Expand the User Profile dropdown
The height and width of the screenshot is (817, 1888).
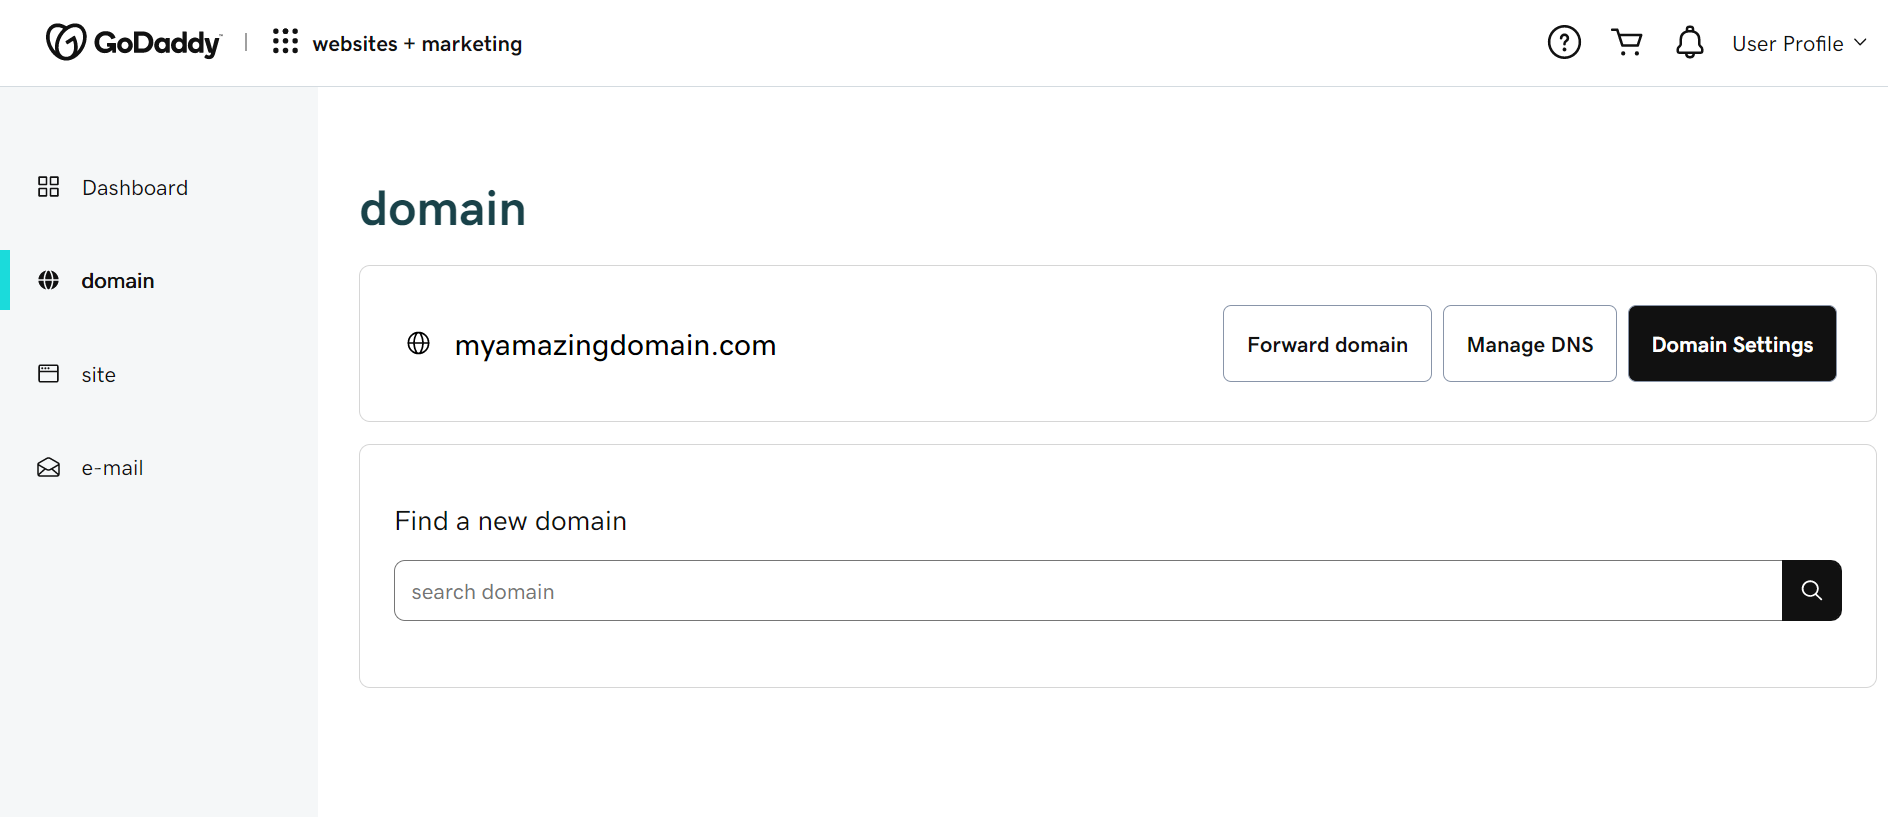[x=1797, y=43]
